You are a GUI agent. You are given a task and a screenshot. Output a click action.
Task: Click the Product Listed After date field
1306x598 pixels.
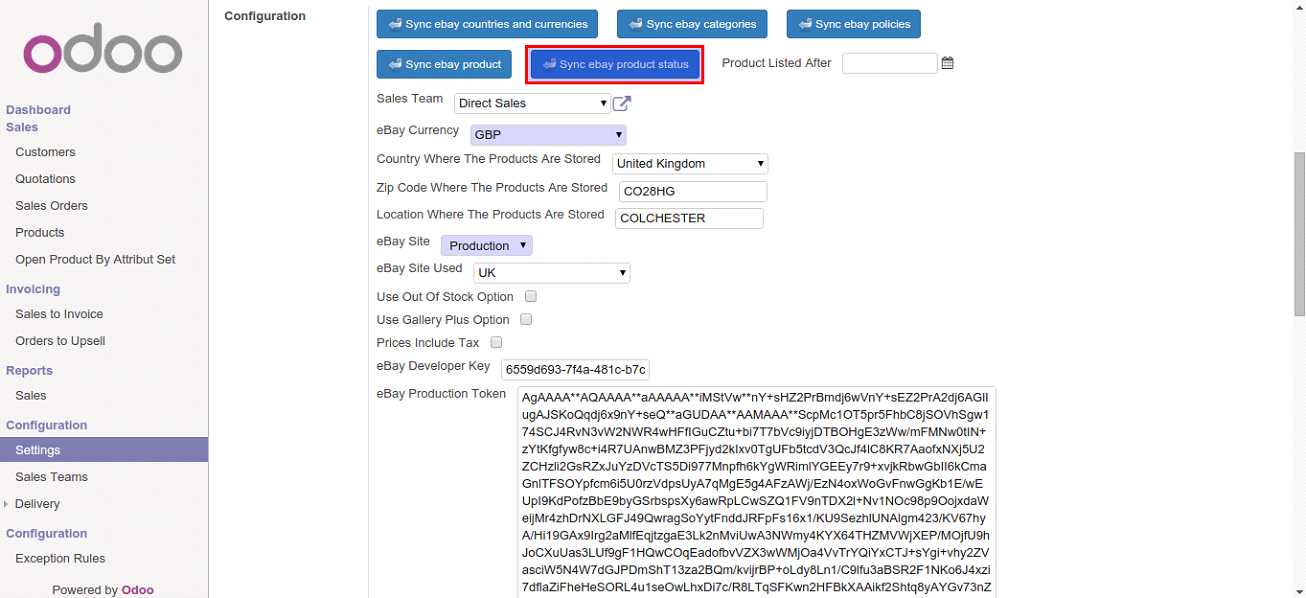889,63
